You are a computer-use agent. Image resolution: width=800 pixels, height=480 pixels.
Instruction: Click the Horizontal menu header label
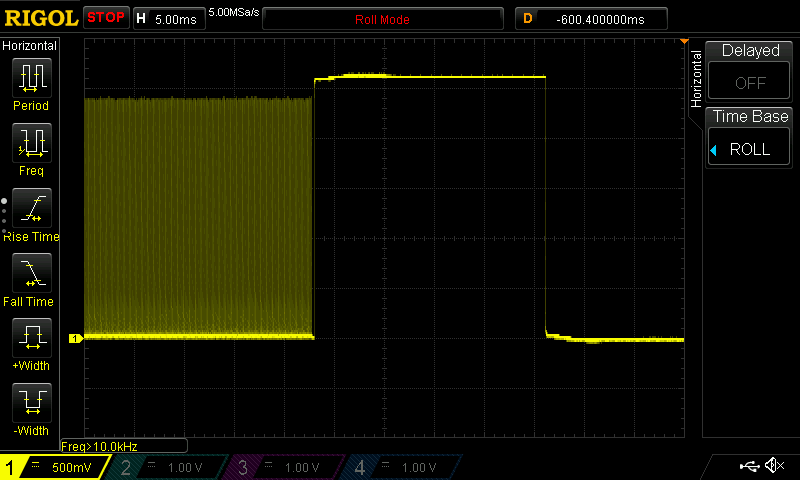tap(31, 46)
